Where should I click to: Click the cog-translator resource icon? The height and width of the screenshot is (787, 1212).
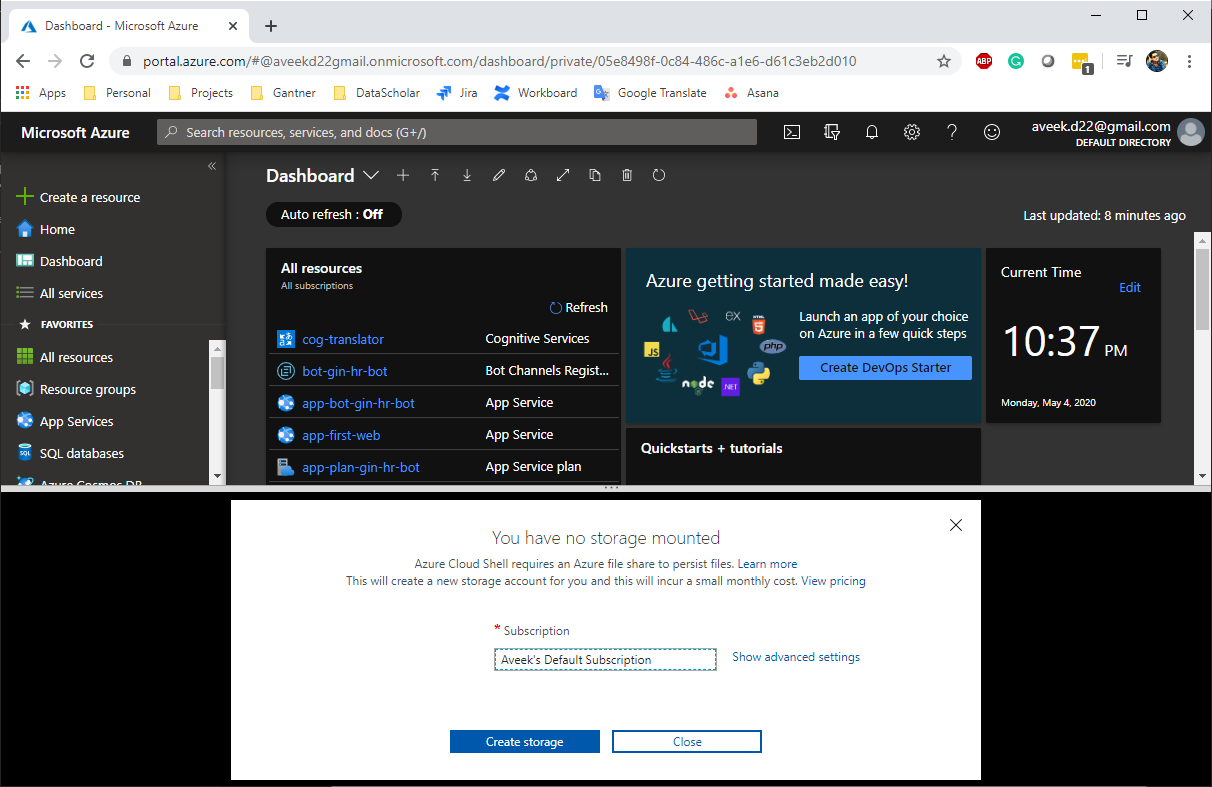click(286, 339)
